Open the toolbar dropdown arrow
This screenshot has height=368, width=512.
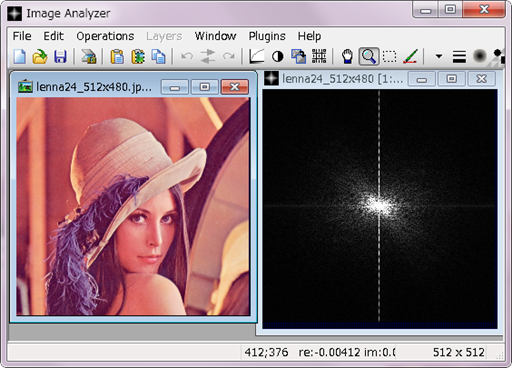tap(439, 56)
